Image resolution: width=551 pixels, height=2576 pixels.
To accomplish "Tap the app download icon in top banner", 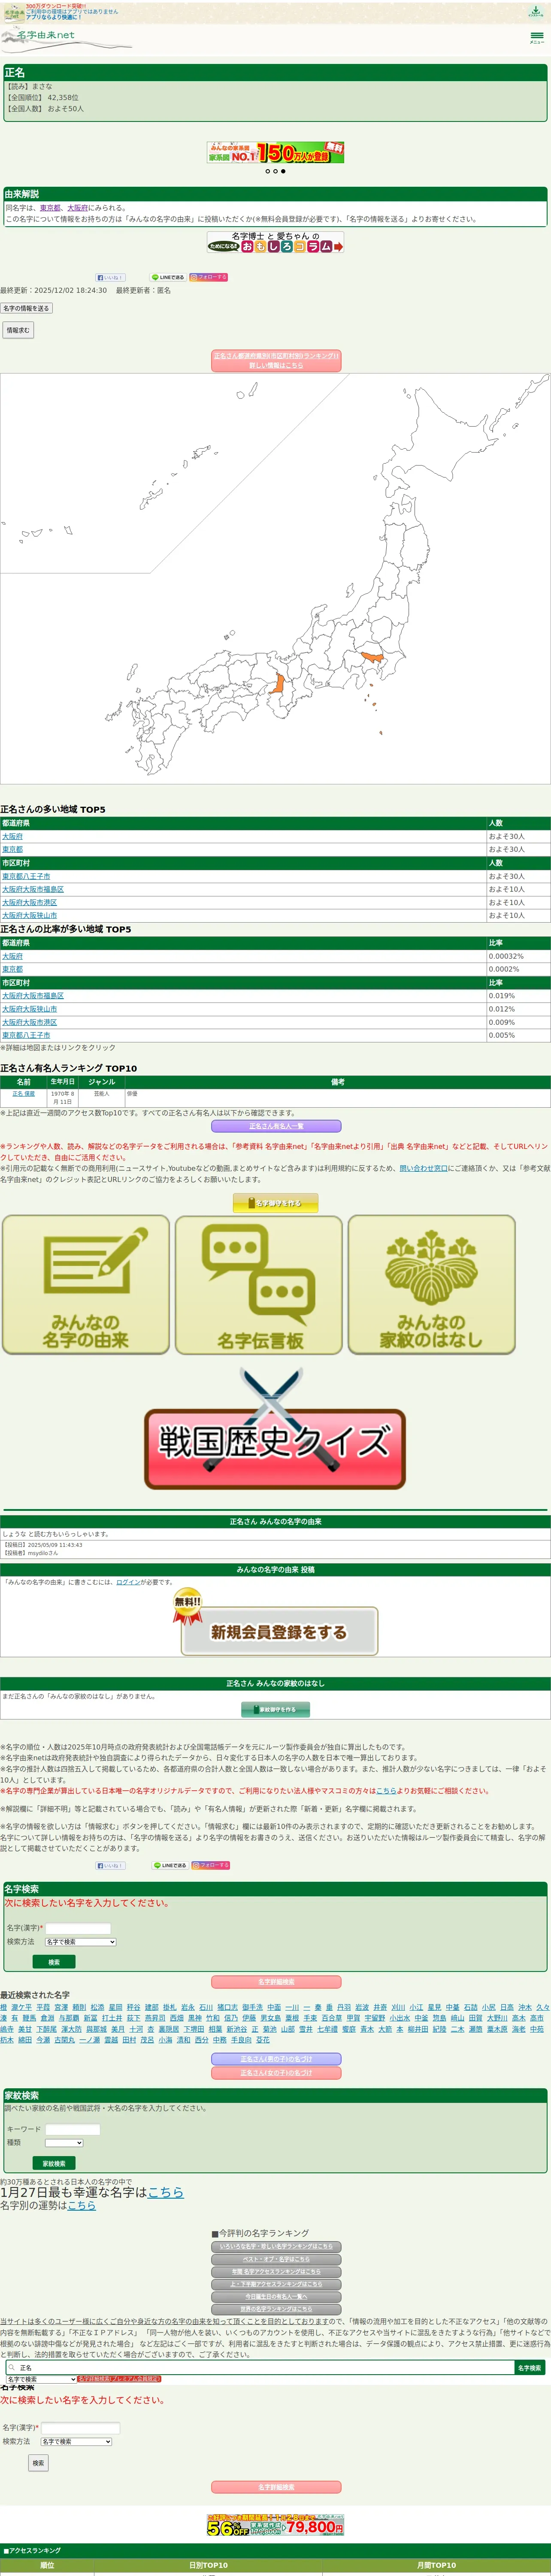I will 536,11.
